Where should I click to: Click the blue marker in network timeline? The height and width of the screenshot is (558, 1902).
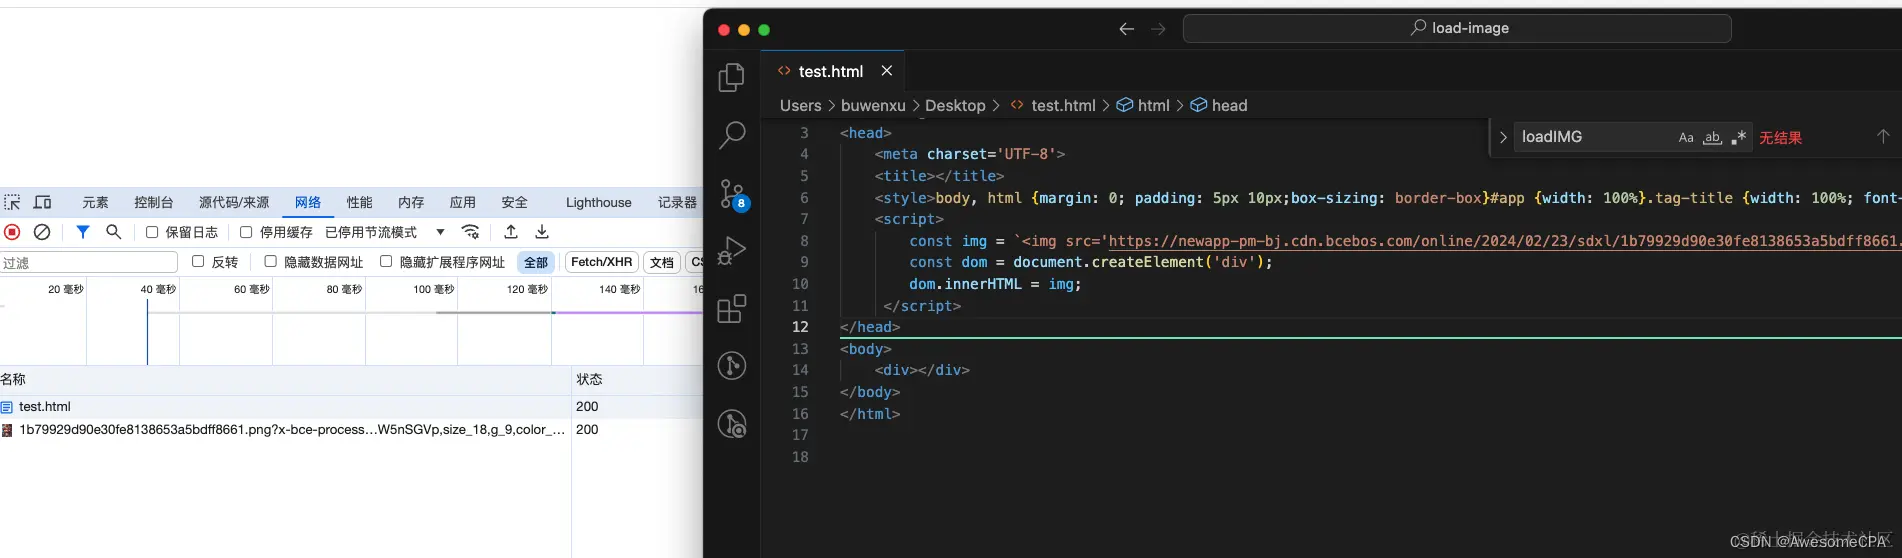tap(147, 332)
